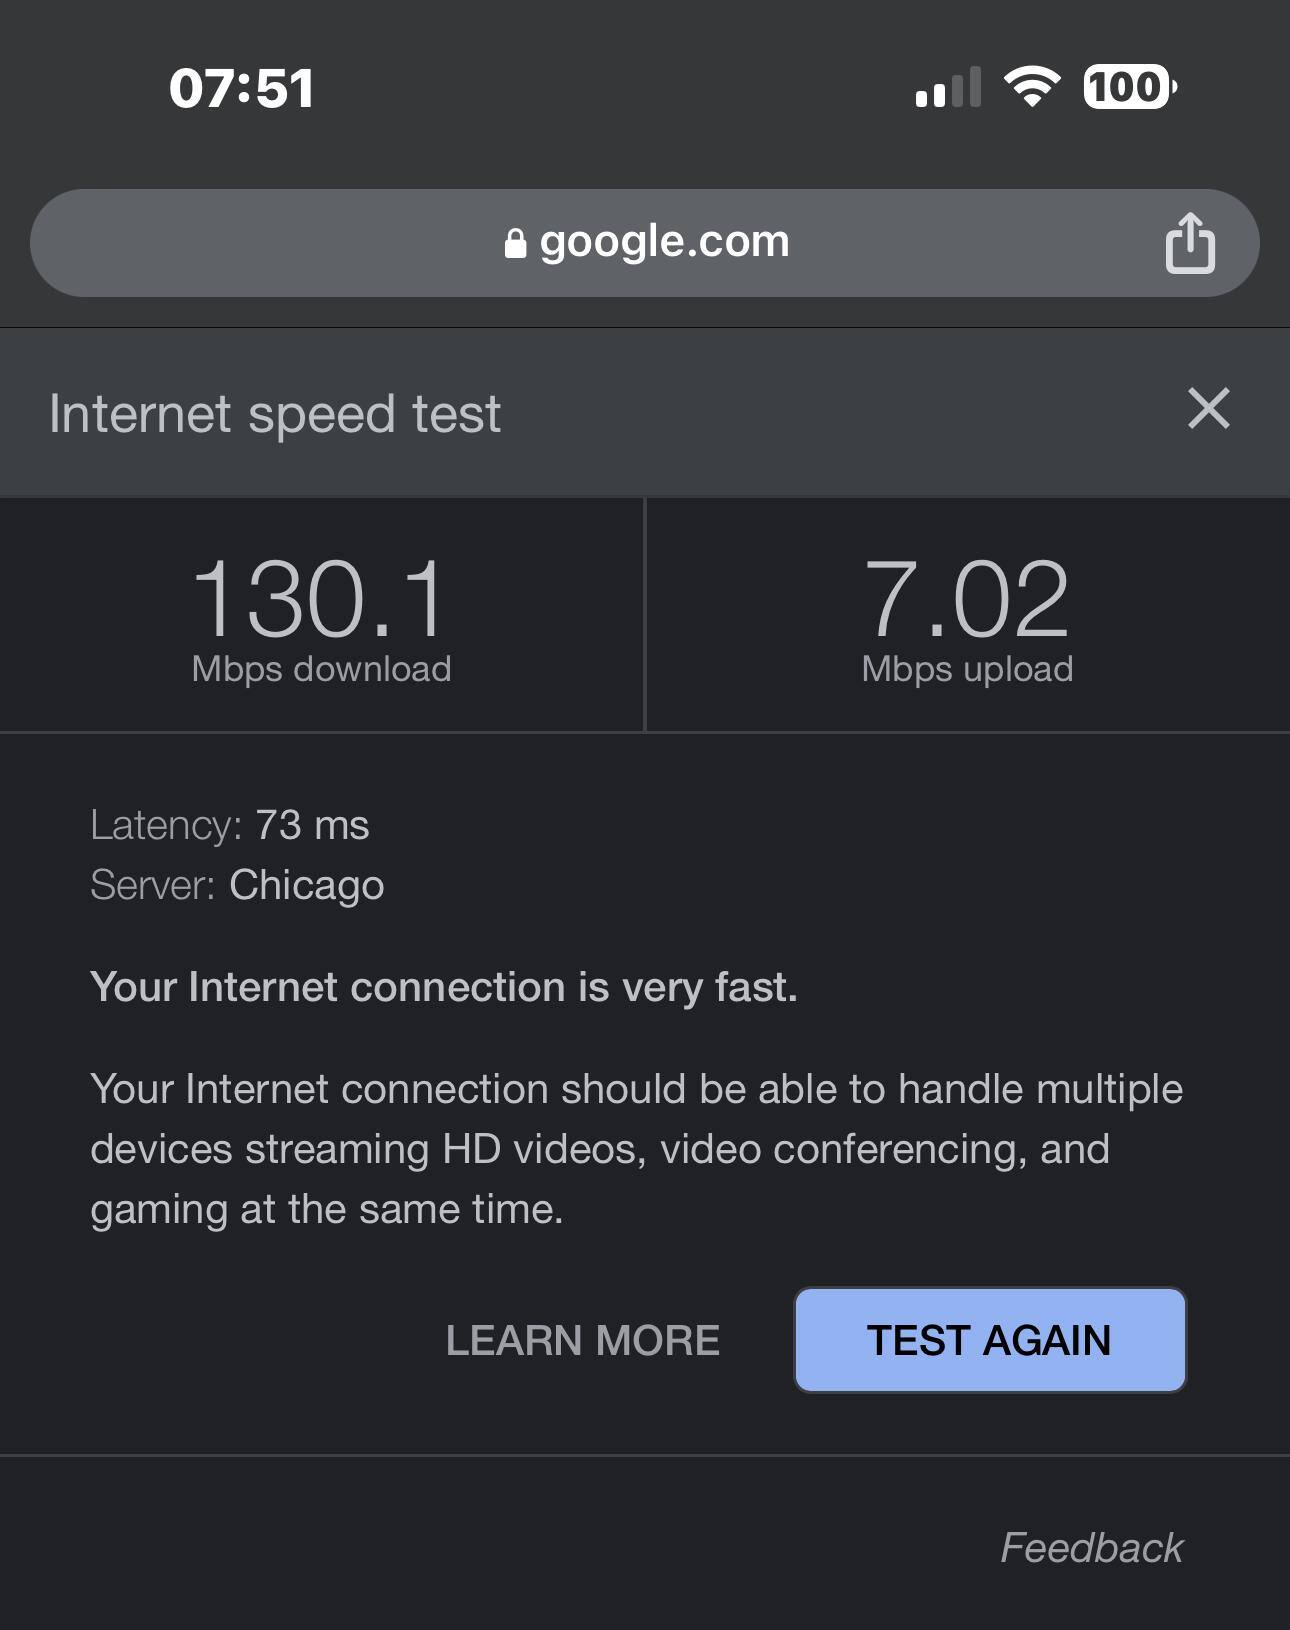Tap the 07:51 clock in status bar
Screen dimensions: 1290x1630
(x=242, y=88)
